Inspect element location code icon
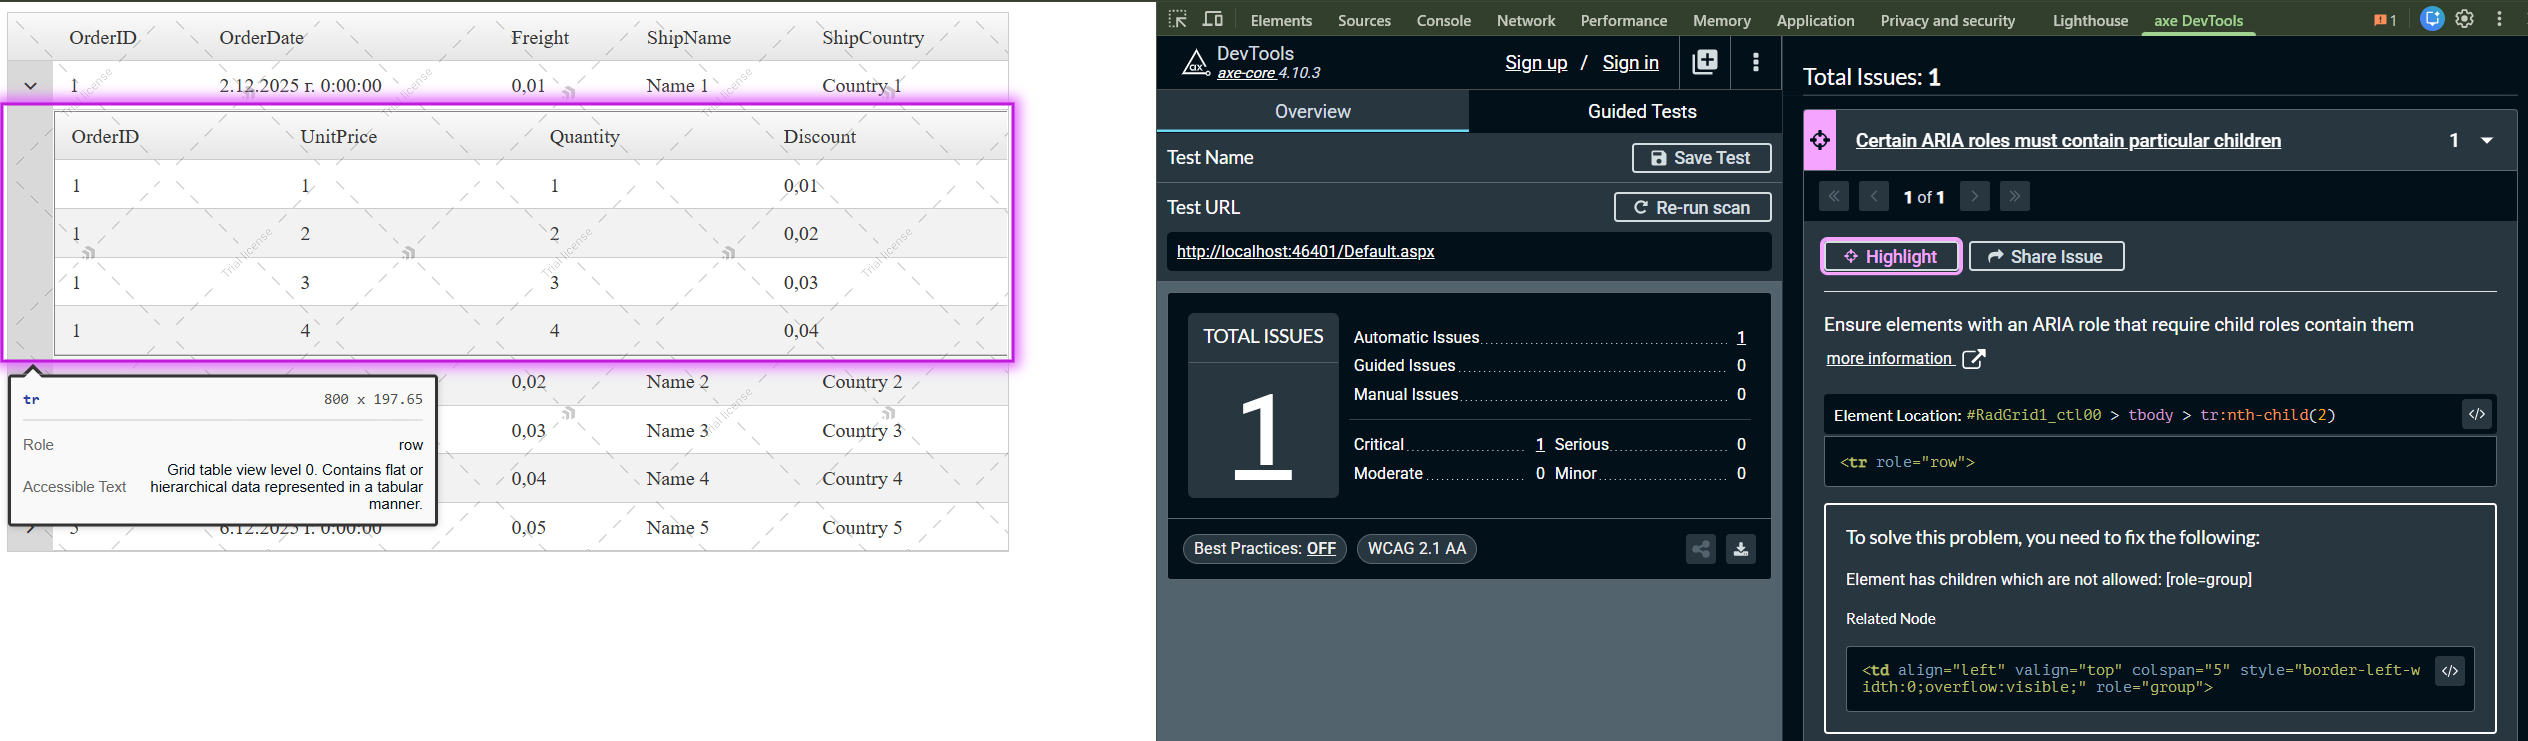The image size is (2528, 741). click(x=2477, y=414)
